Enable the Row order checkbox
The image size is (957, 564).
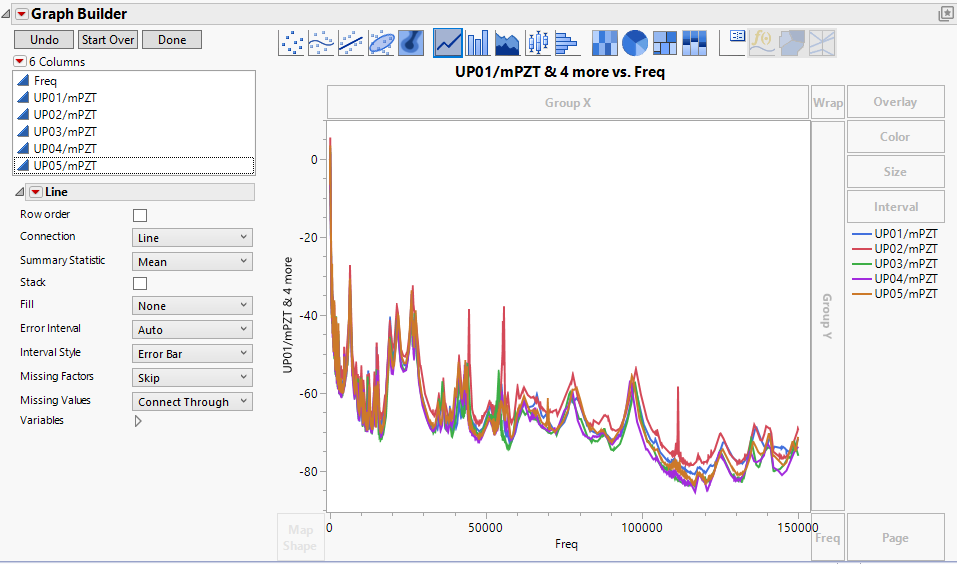(x=140, y=215)
